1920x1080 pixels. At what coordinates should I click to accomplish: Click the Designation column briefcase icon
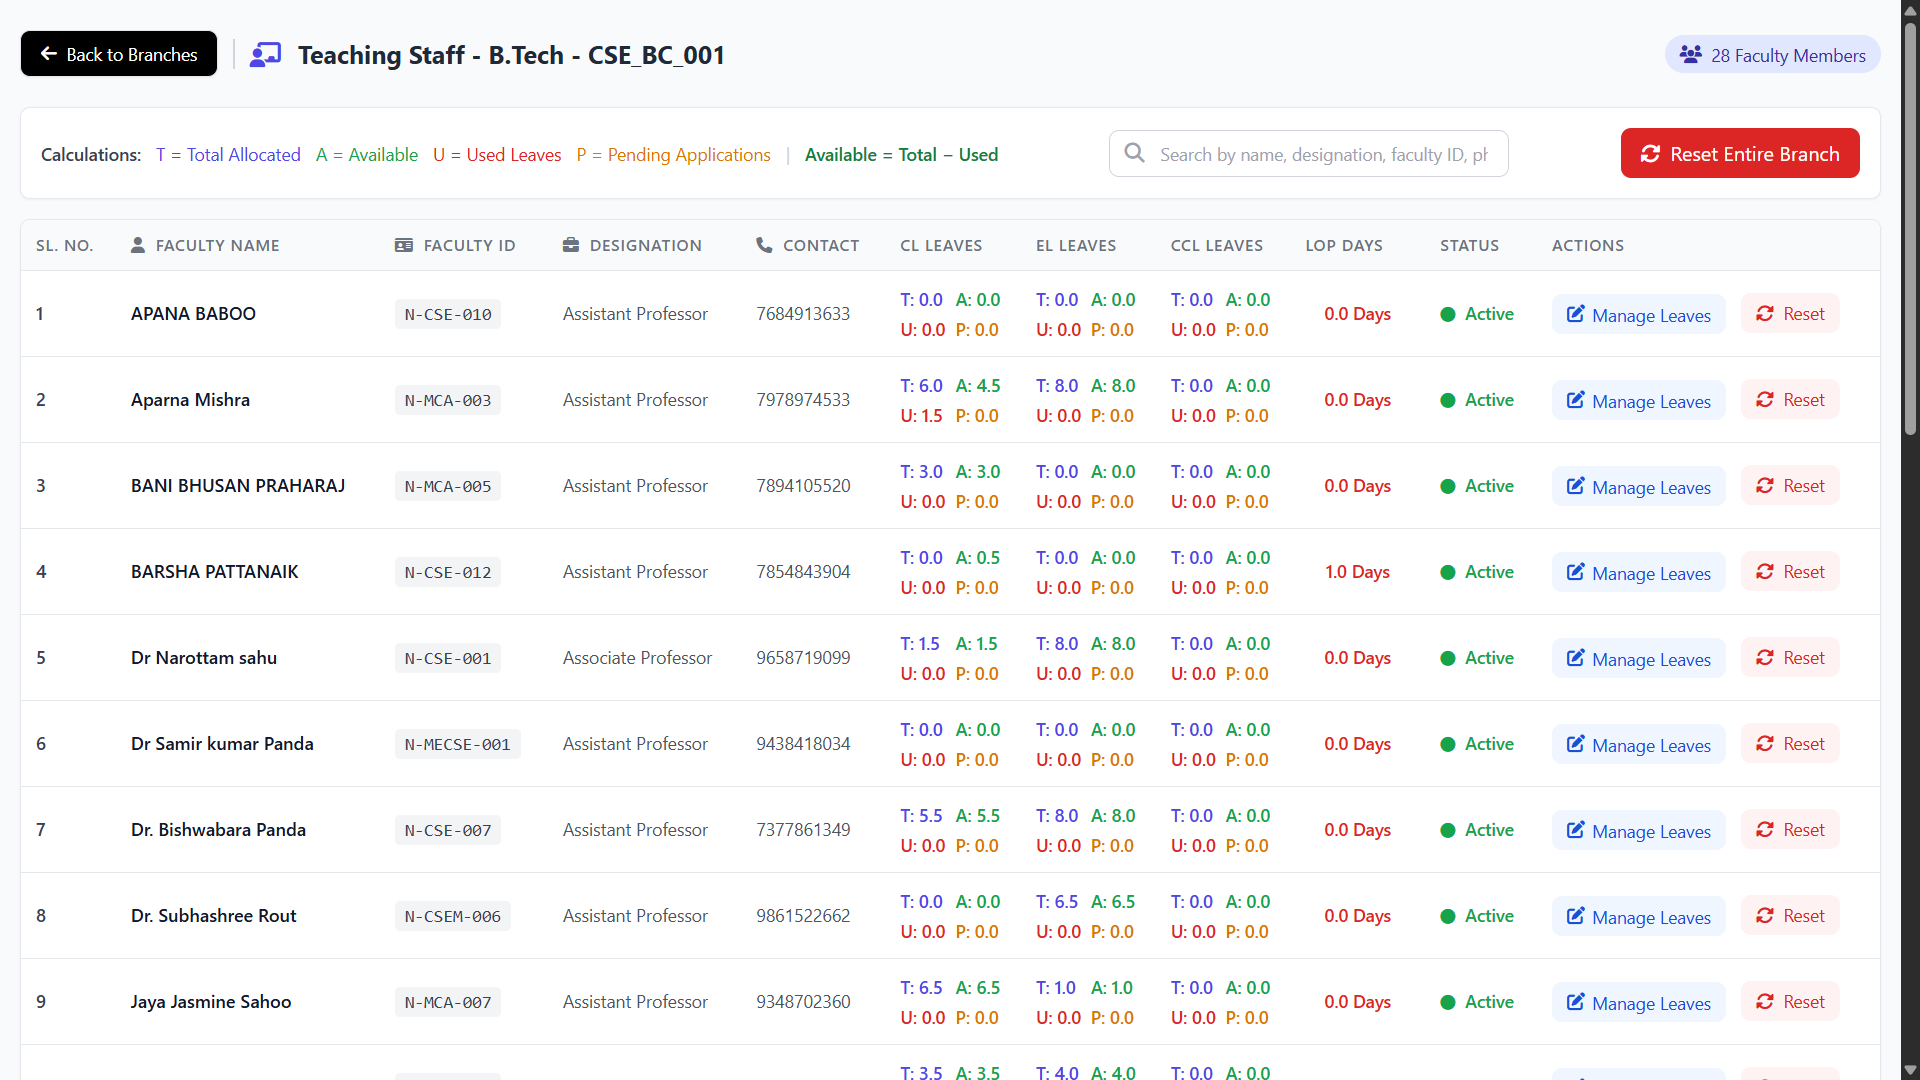point(571,245)
